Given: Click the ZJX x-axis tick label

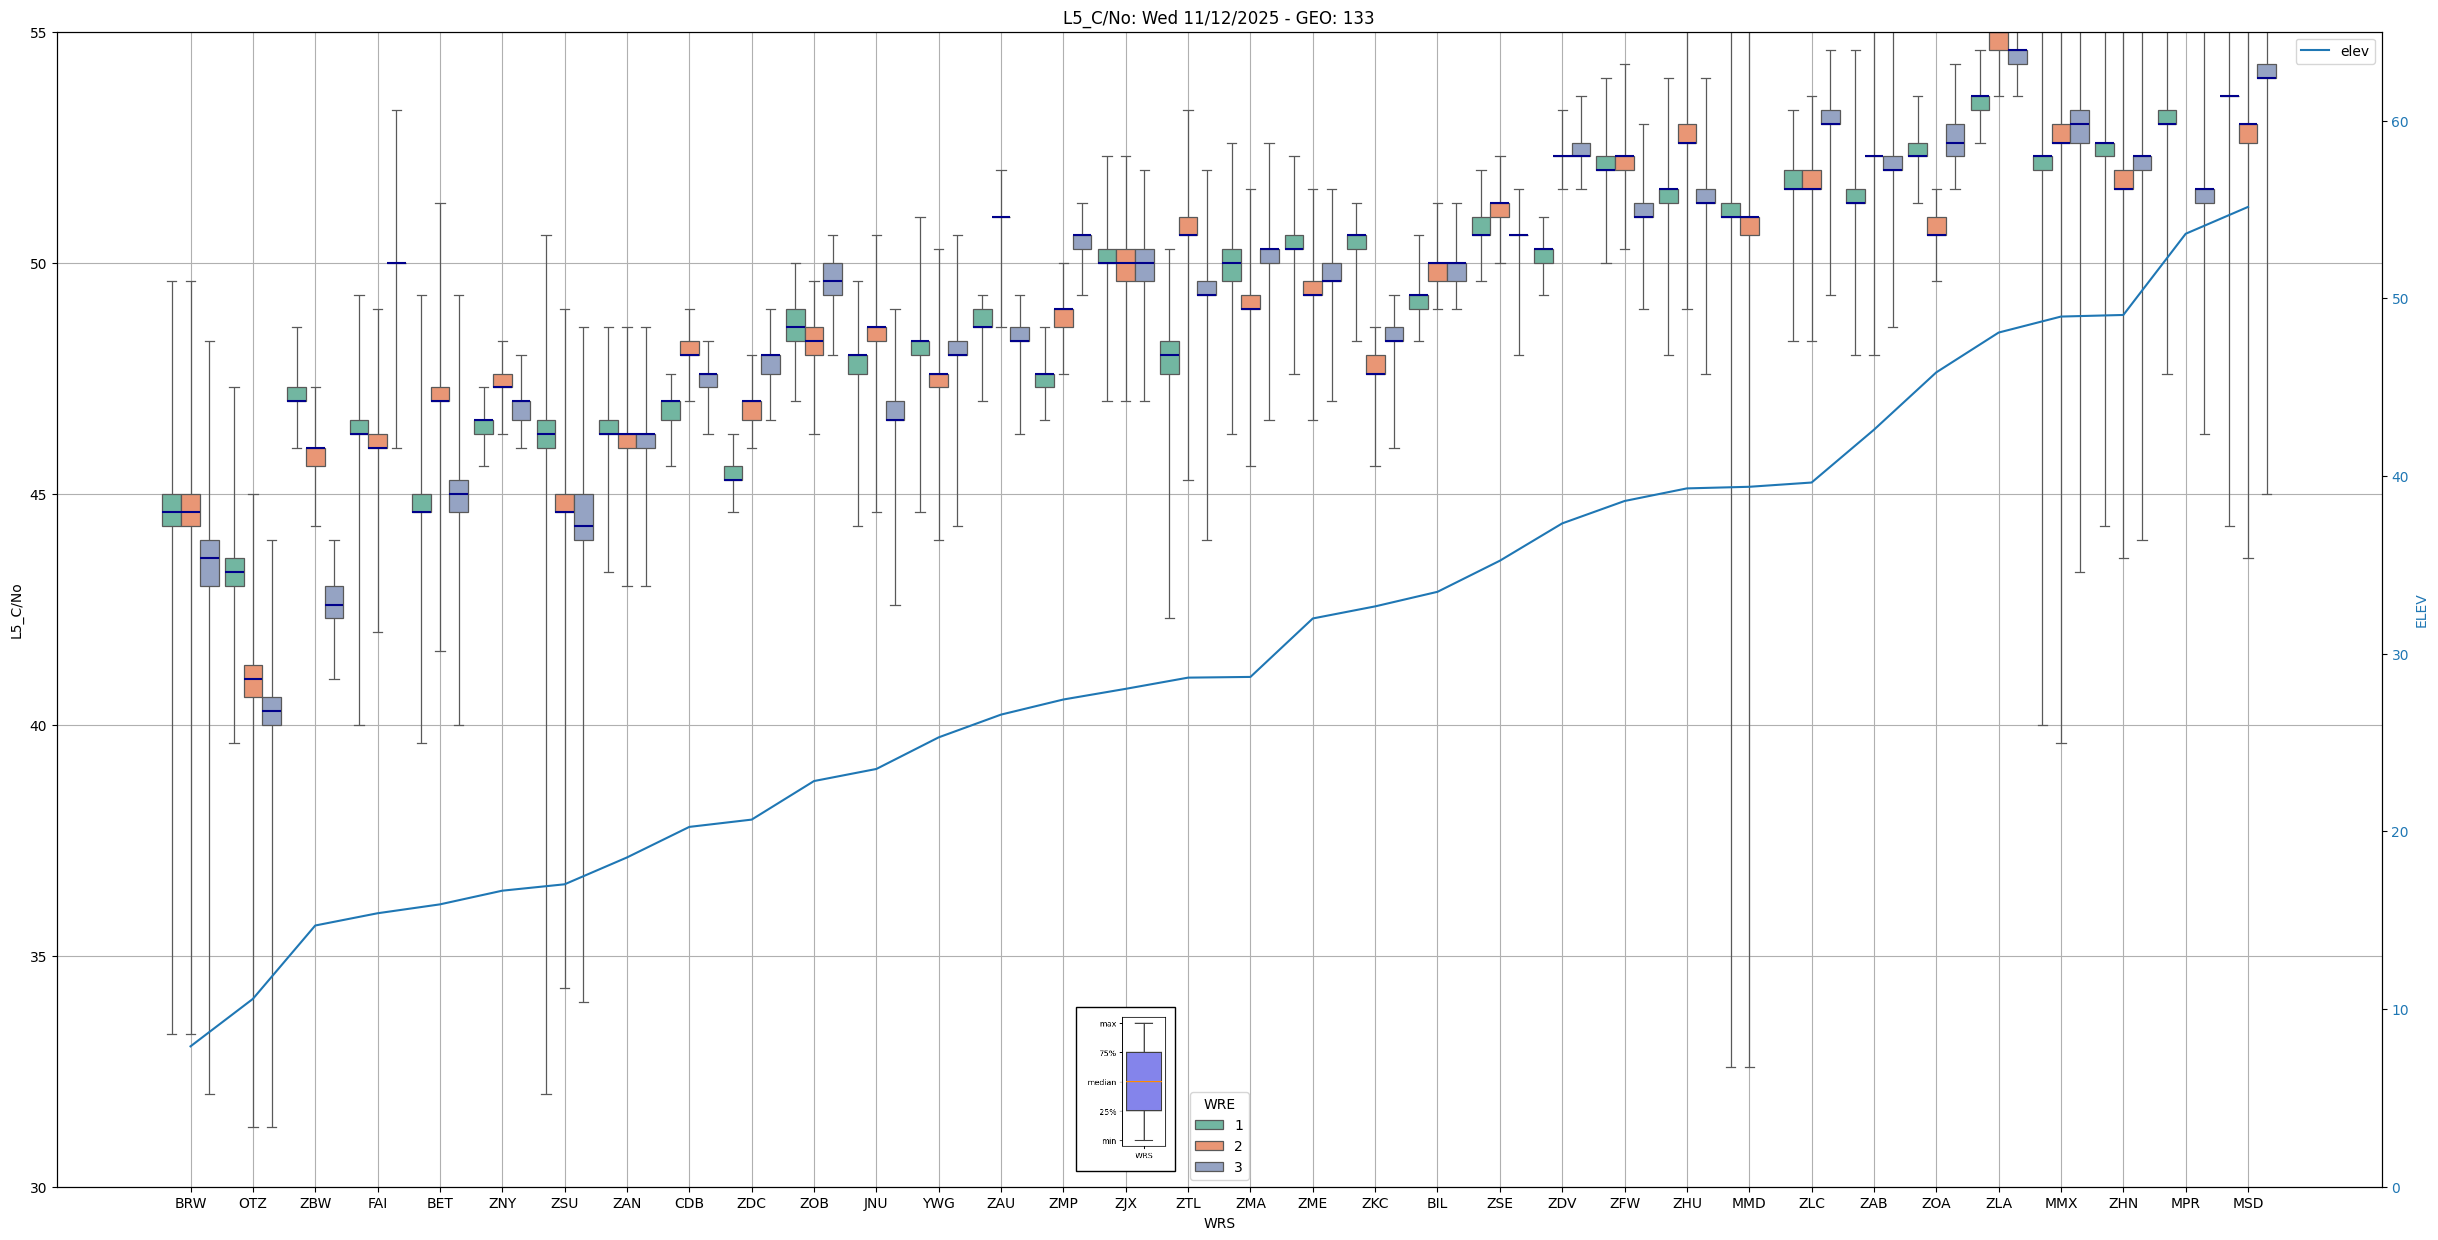Looking at the screenshot, I should 1125,1203.
